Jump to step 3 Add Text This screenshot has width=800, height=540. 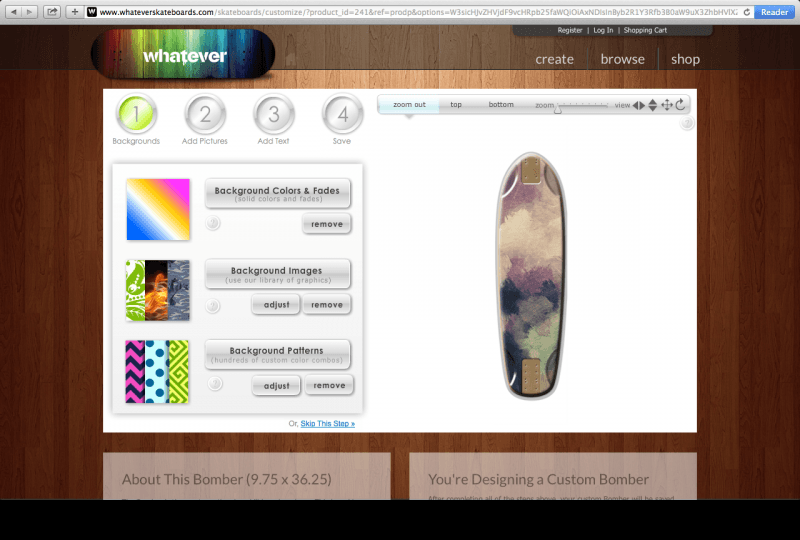(x=273, y=115)
